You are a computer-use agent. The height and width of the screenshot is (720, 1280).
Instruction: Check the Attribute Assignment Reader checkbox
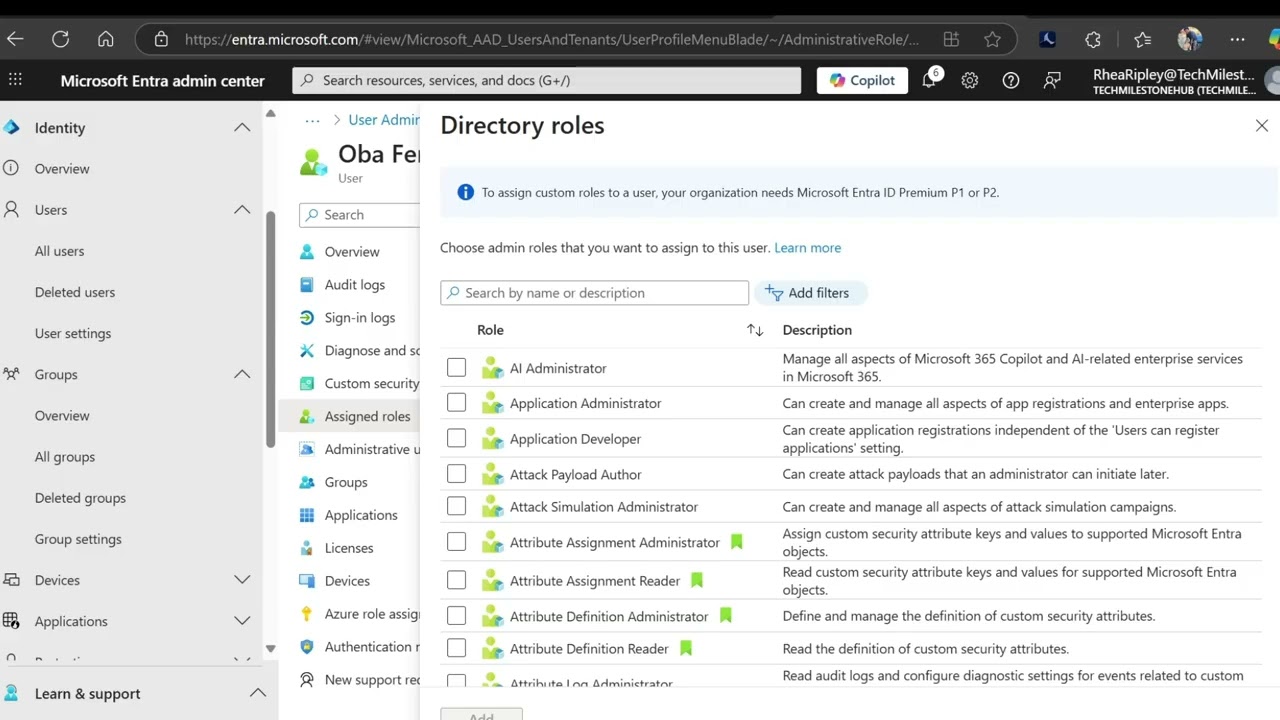[456, 580]
